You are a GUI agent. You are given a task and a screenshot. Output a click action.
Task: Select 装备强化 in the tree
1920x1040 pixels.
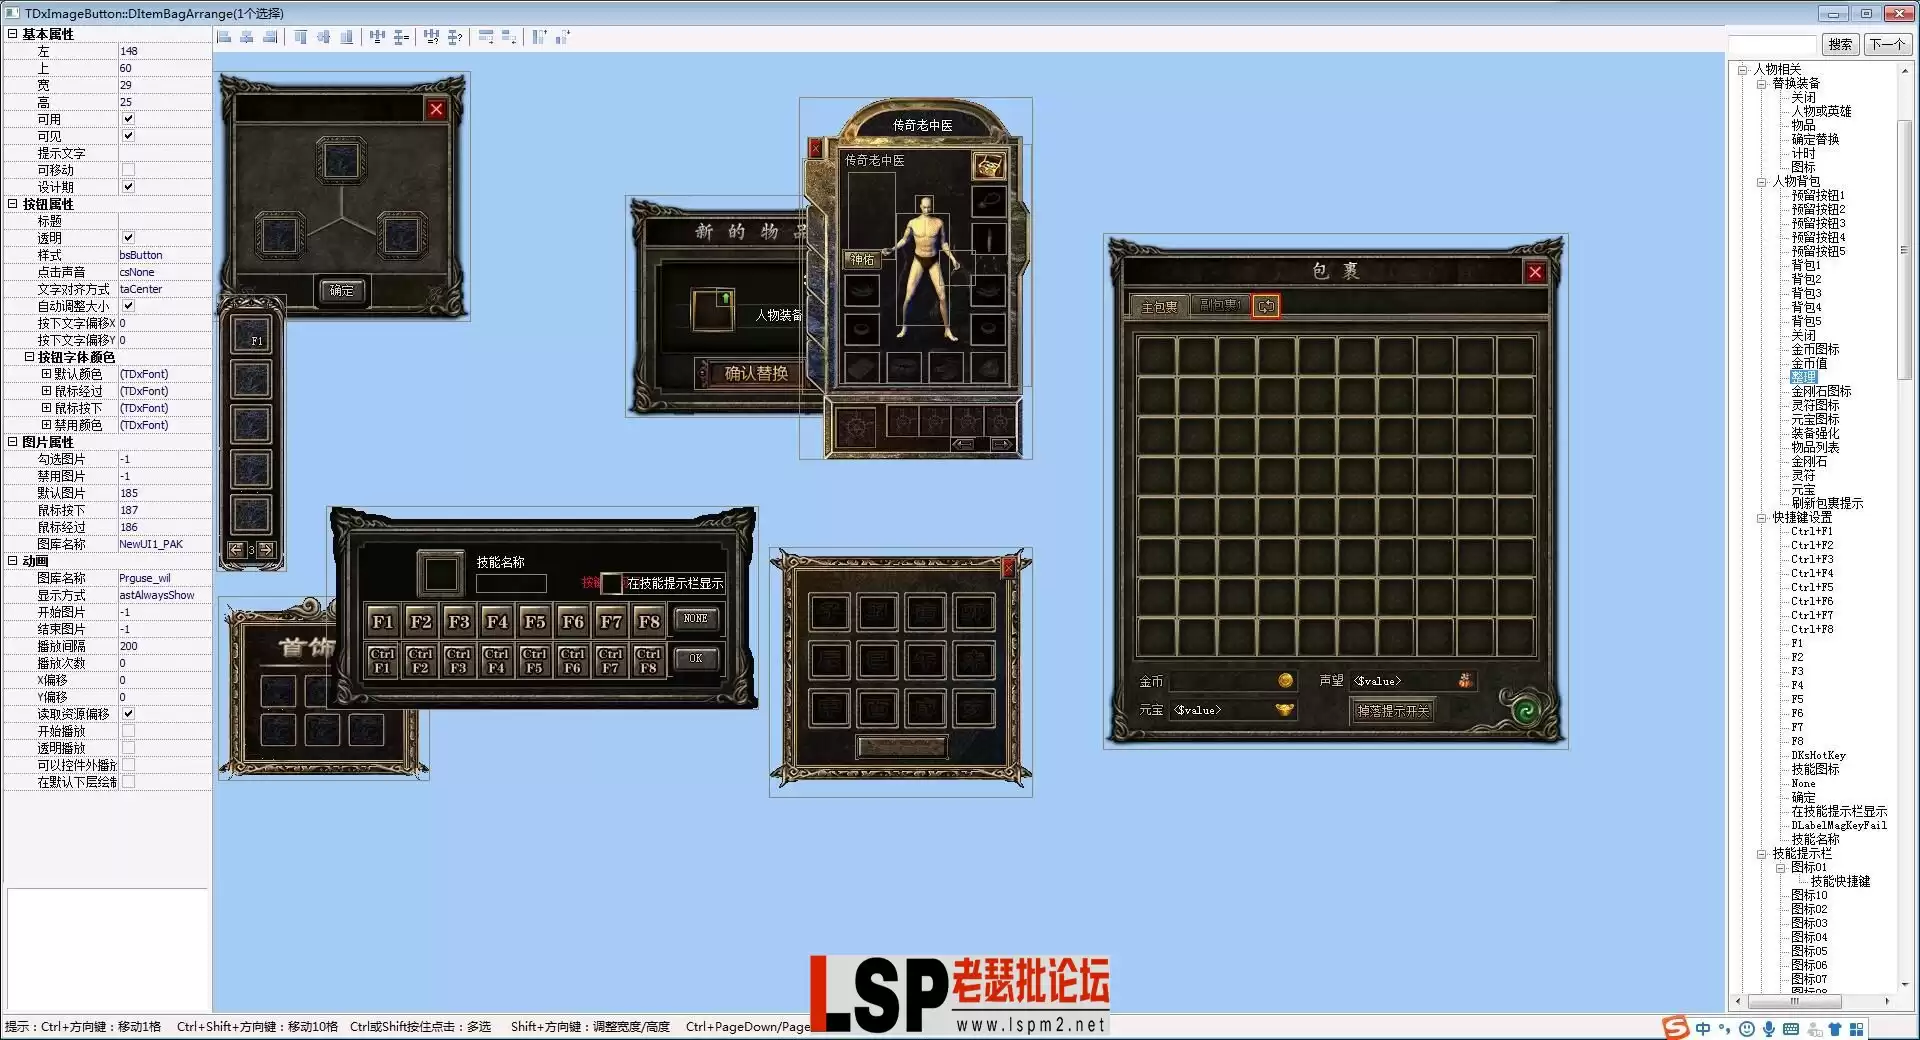click(x=1815, y=434)
